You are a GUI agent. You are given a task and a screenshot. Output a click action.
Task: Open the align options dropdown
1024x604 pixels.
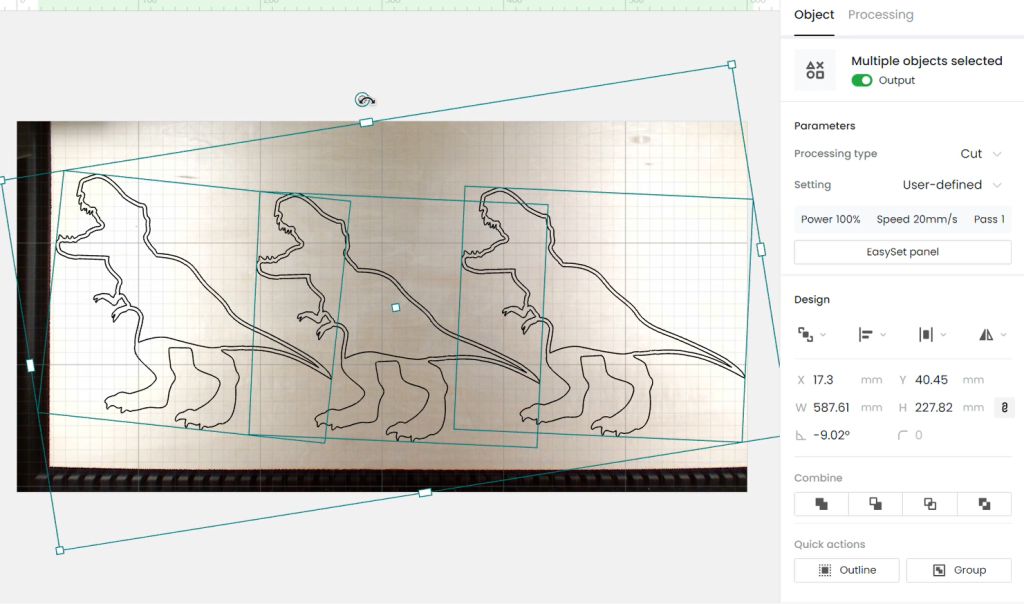[x=872, y=335]
